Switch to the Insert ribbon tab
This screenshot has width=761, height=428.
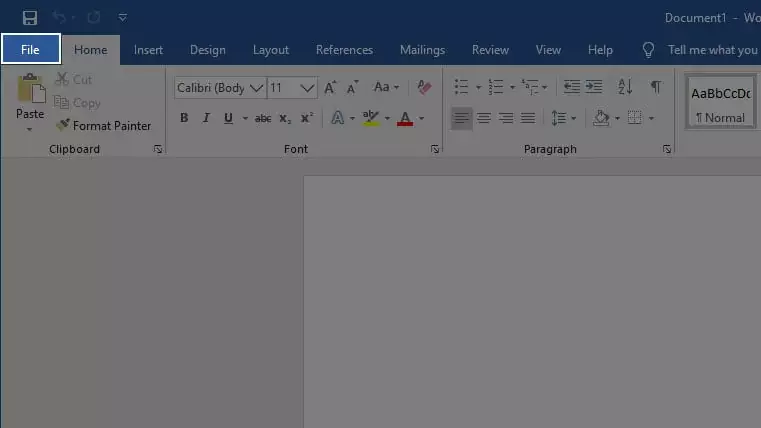tap(148, 50)
